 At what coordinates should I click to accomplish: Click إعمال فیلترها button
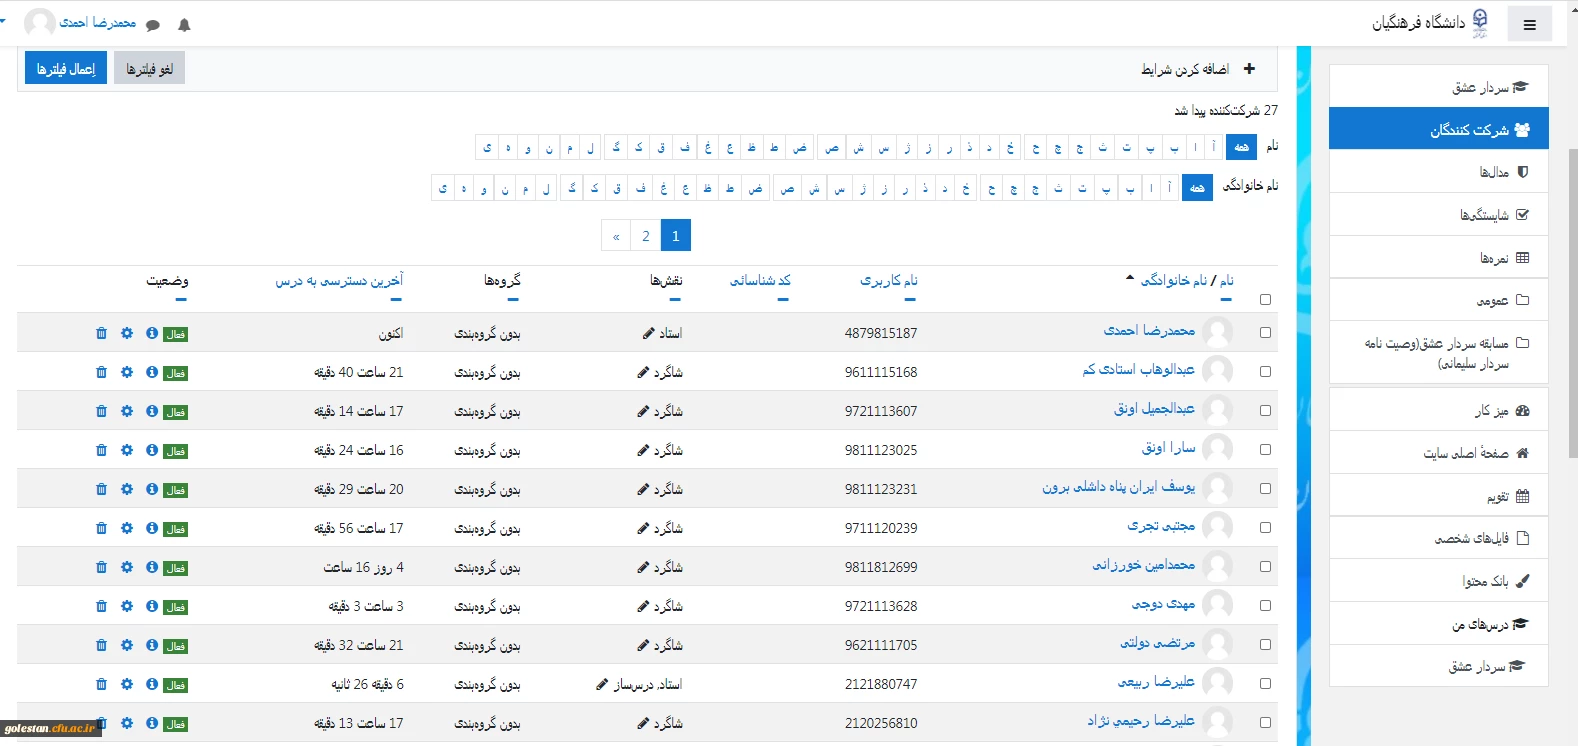coord(66,69)
